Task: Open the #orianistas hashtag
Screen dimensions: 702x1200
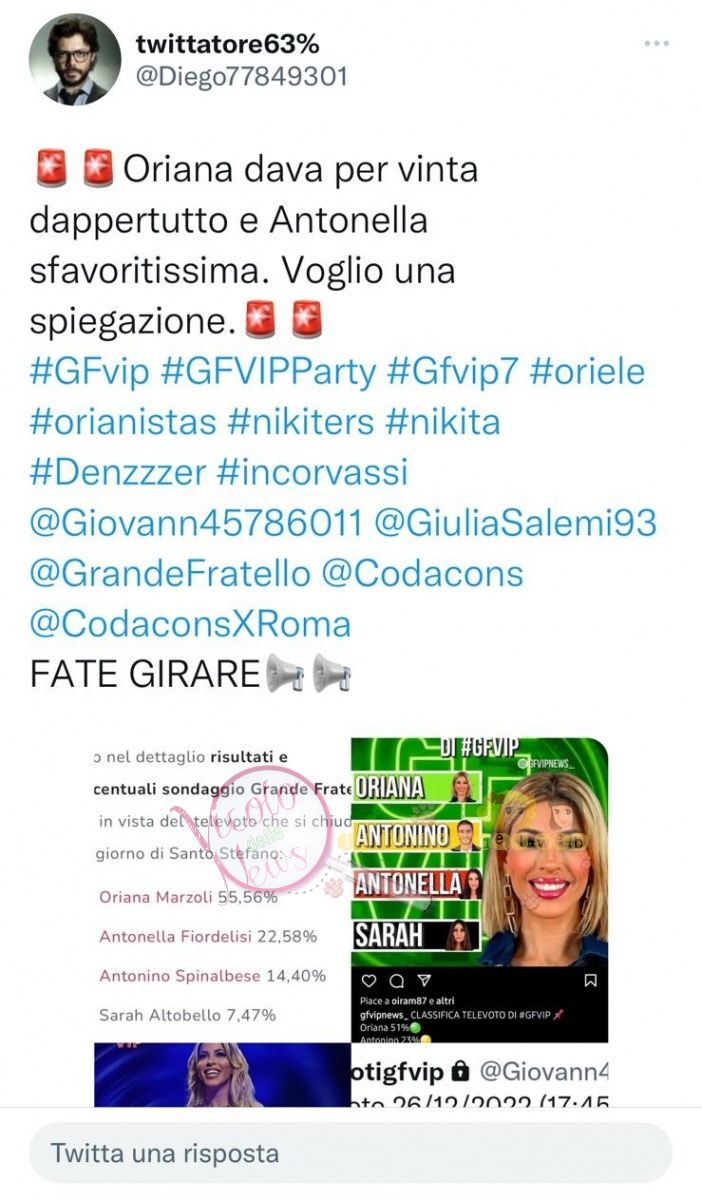Action: click(x=123, y=422)
